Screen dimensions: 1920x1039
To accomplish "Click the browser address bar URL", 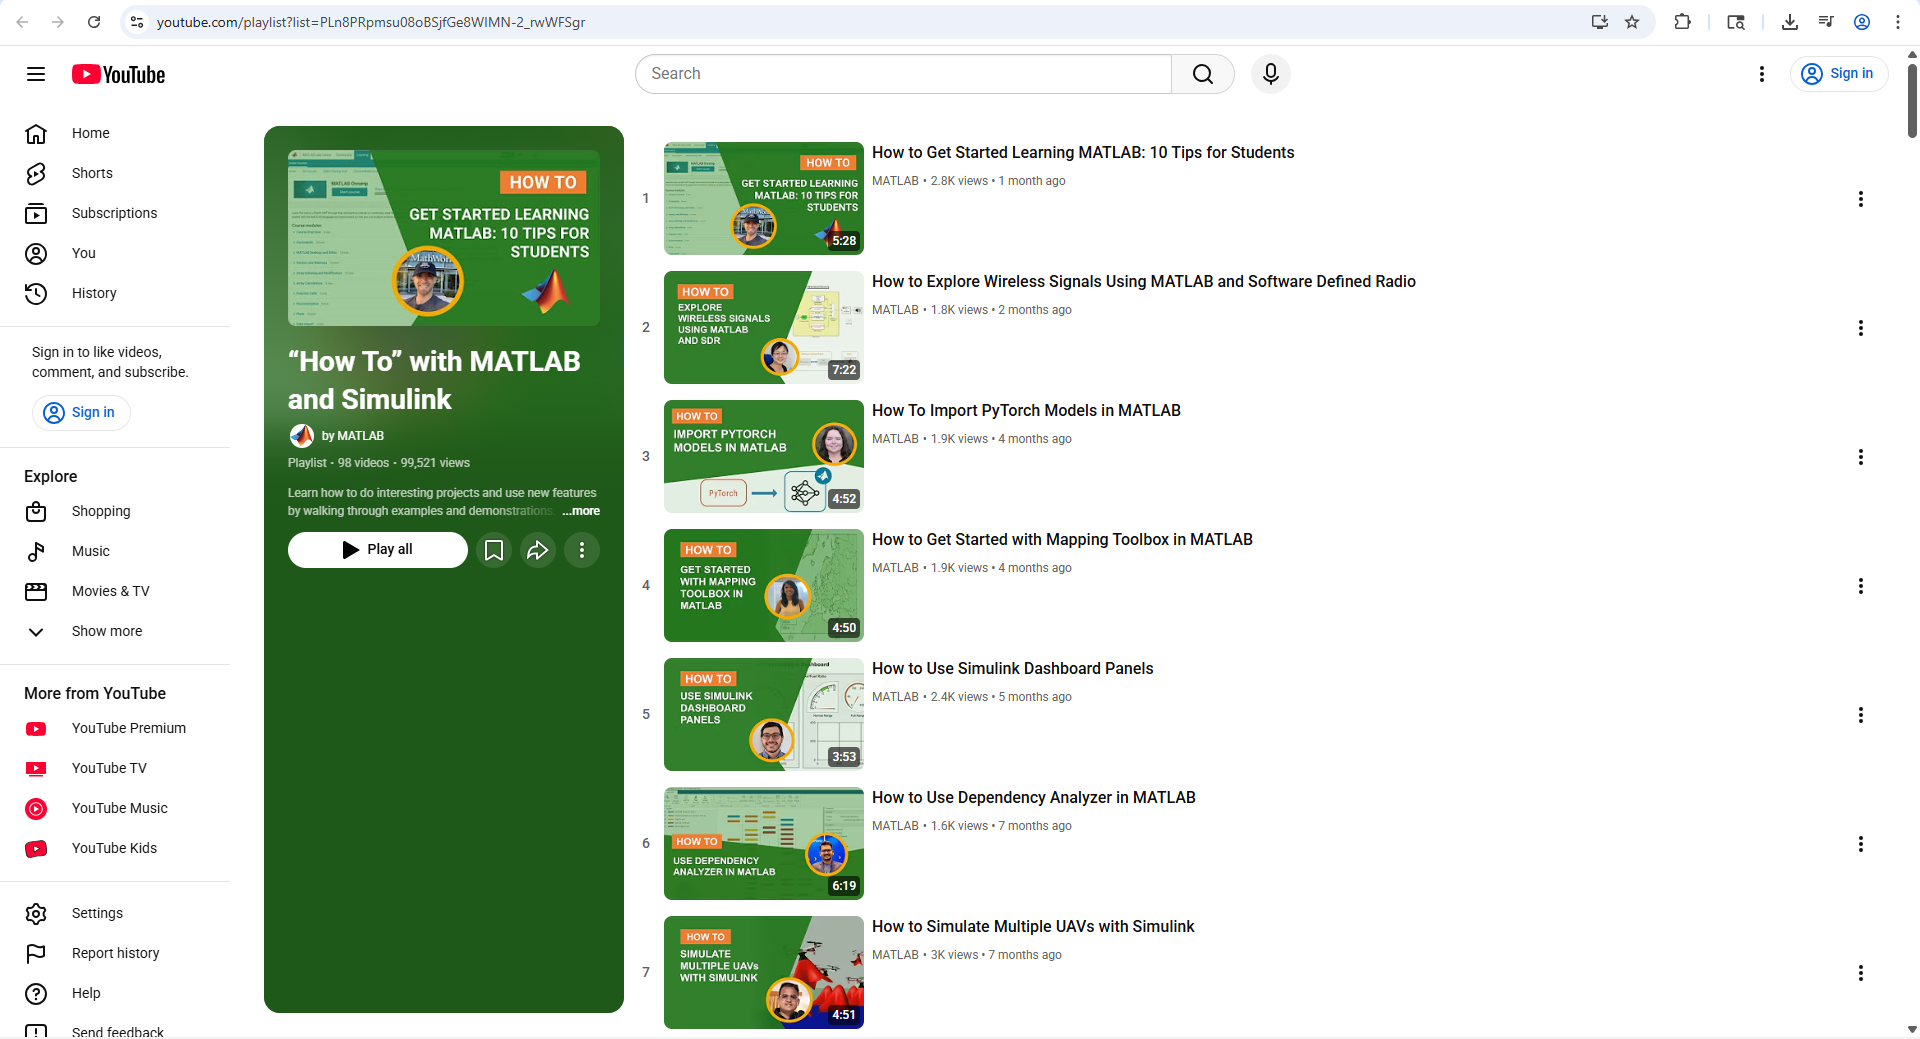I will pos(371,22).
